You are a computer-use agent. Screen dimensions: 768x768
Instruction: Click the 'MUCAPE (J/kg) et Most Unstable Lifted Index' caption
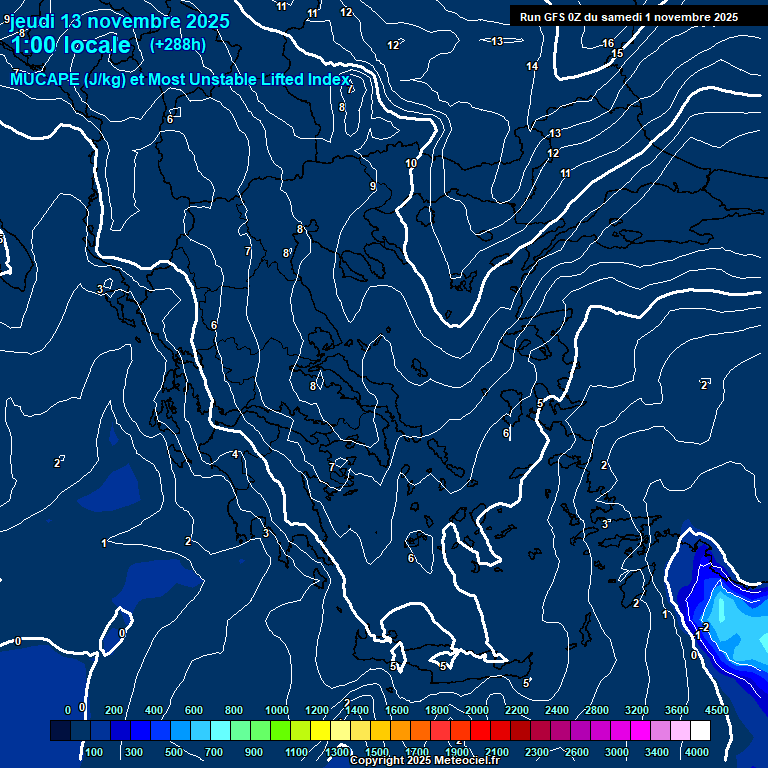pyautogui.click(x=180, y=79)
